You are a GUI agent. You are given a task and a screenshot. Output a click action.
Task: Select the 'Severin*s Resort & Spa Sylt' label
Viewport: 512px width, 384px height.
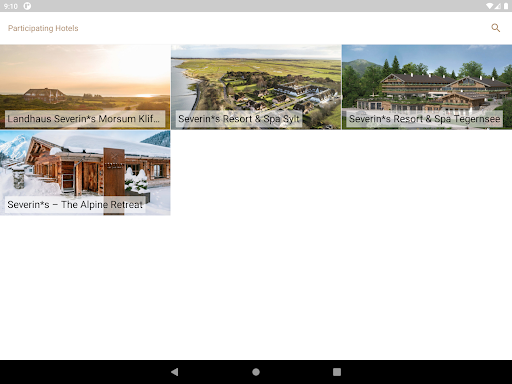point(239,119)
